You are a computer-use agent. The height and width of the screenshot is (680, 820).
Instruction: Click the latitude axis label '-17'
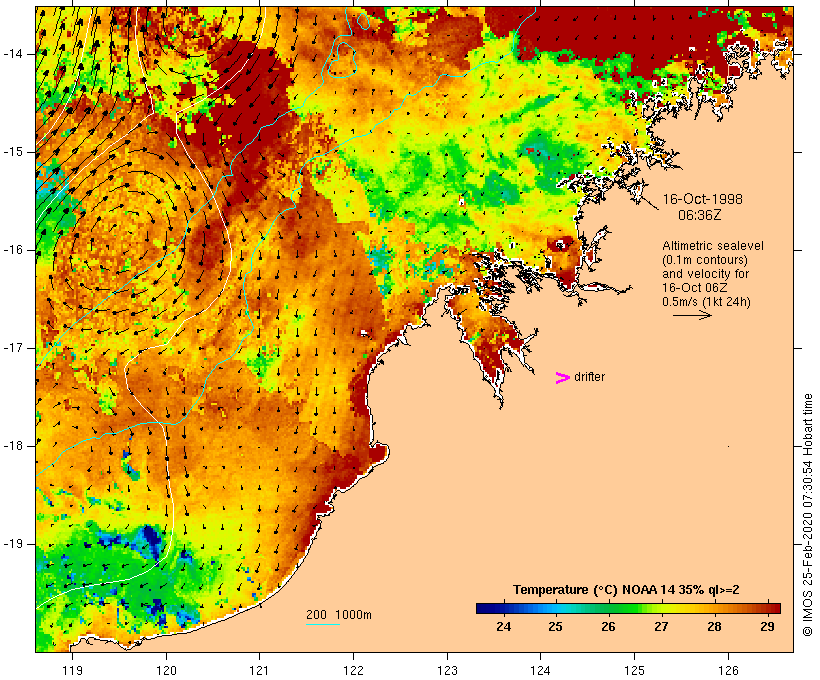[x=12, y=348]
